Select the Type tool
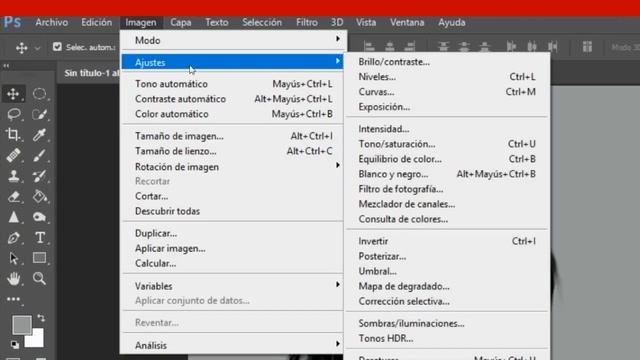 (x=39, y=238)
